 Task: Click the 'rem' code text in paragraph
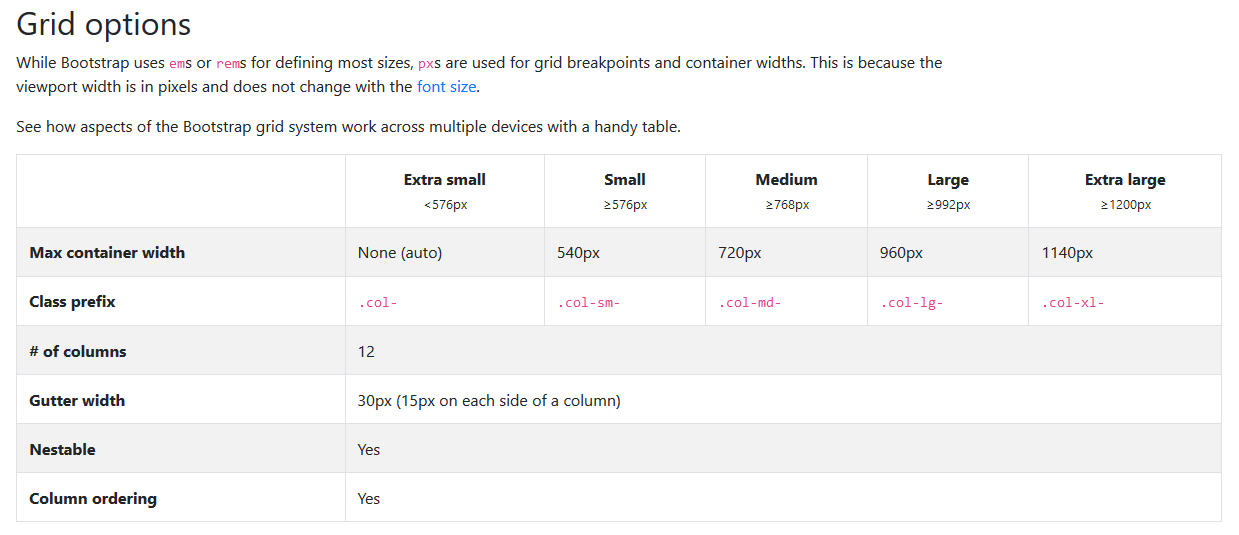[228, 63]
